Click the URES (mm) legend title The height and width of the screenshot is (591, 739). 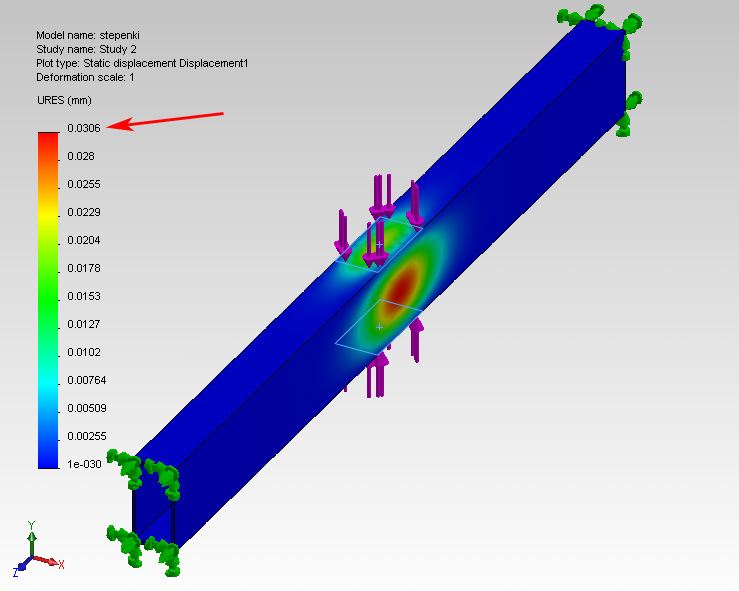coord(65,100)
